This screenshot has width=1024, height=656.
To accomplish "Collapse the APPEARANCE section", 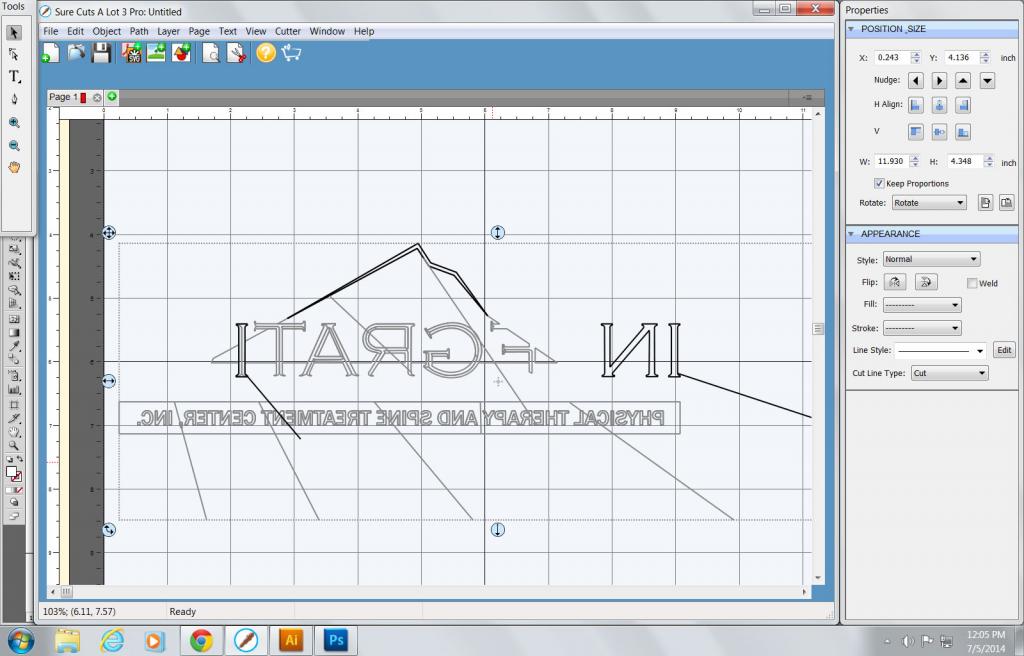I will pyautogui.click(x=851, y=234).
